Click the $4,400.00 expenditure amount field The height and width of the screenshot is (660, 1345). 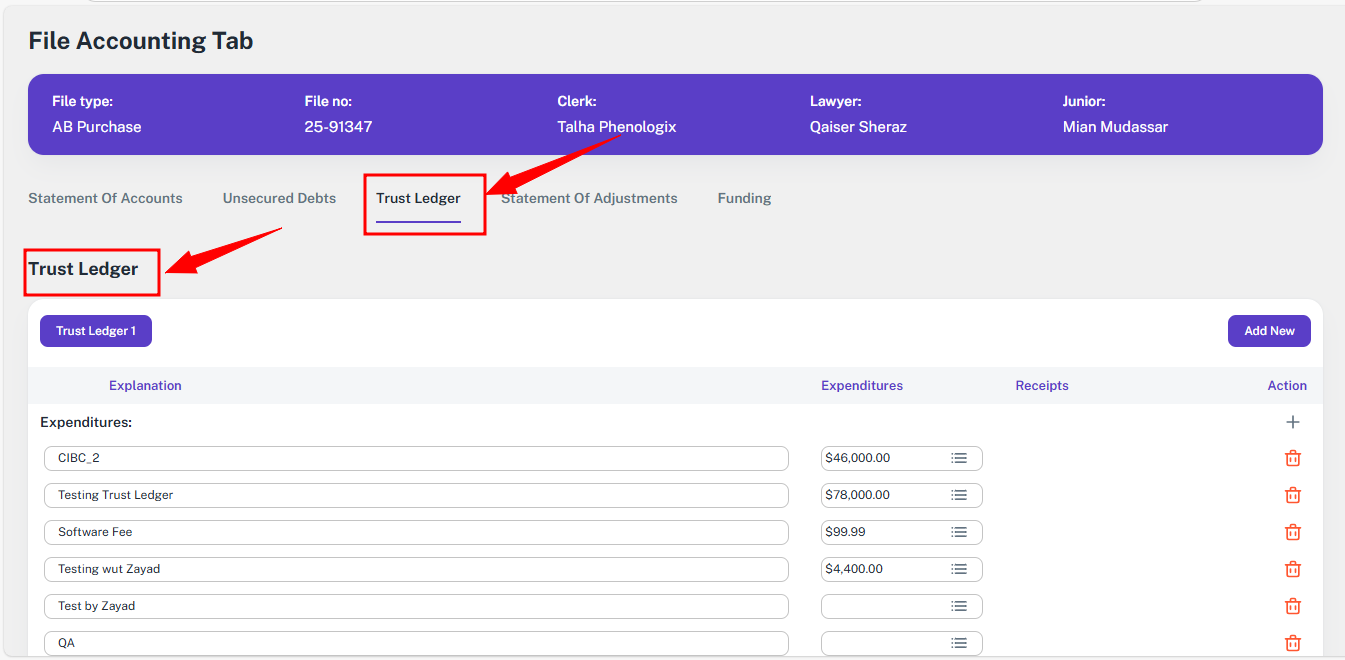(880, 569)
